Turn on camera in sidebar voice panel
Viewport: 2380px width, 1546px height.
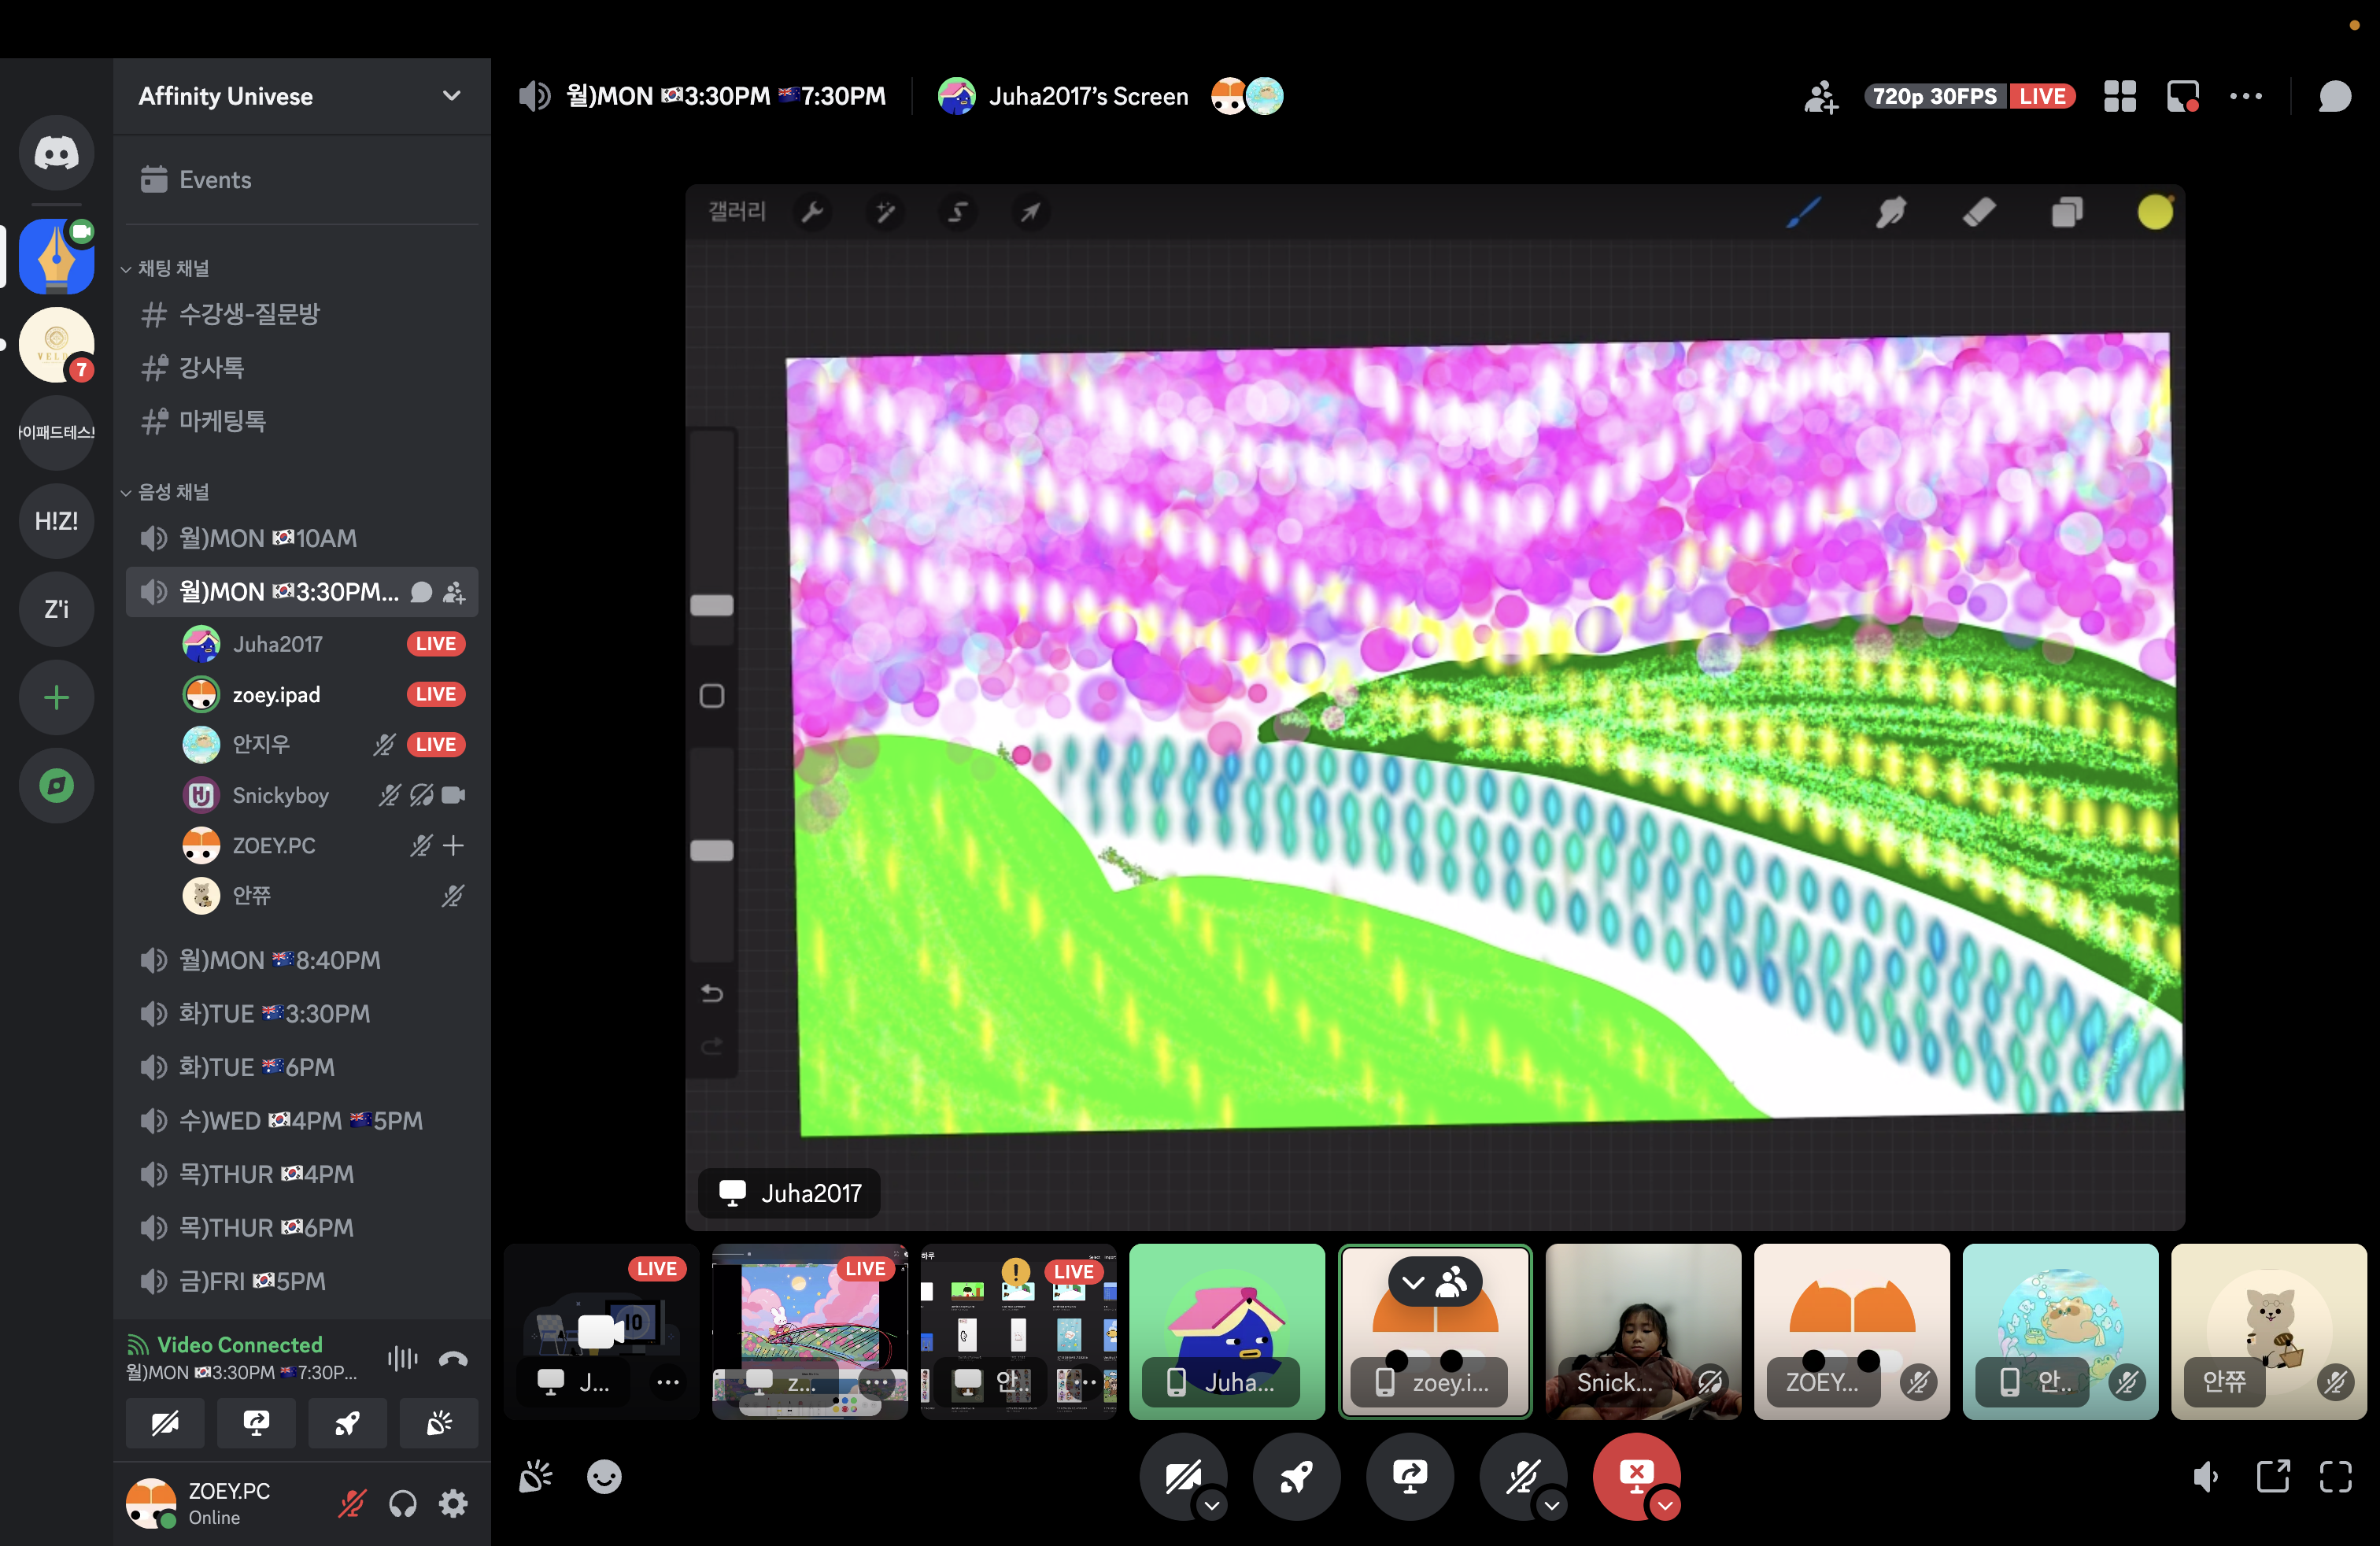click(x=165, y=1423)
